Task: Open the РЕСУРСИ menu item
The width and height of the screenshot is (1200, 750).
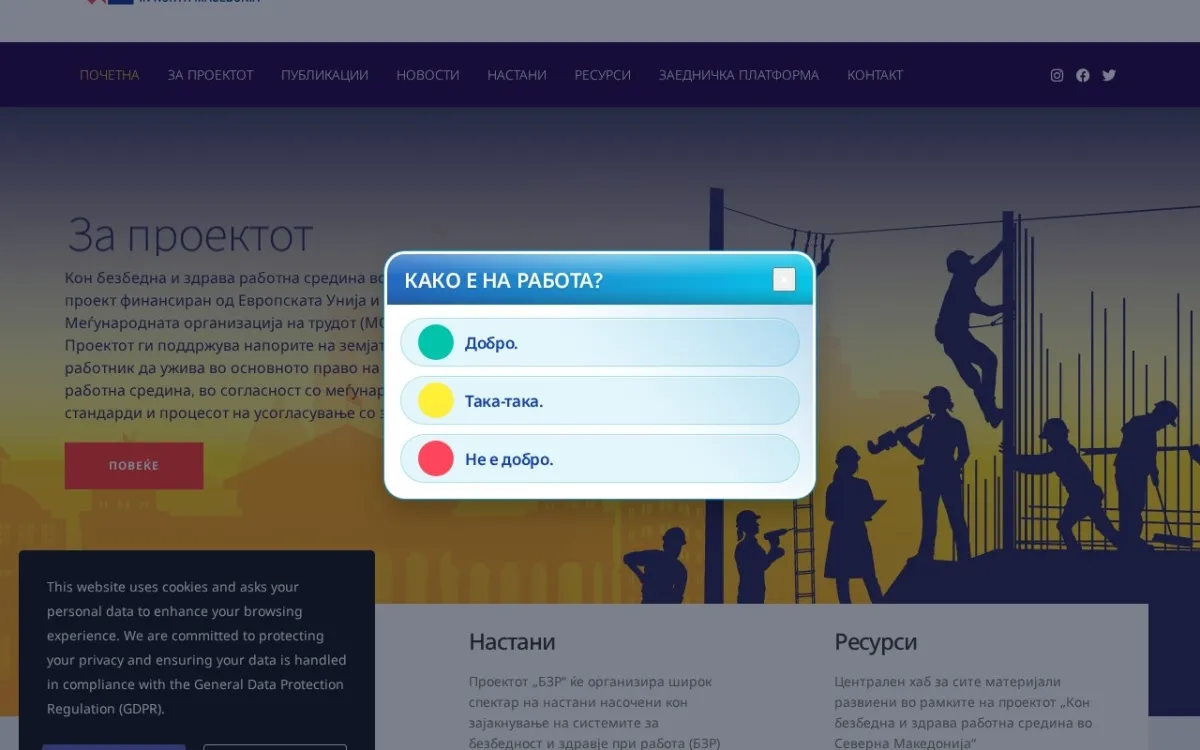Action: point(603,75)
